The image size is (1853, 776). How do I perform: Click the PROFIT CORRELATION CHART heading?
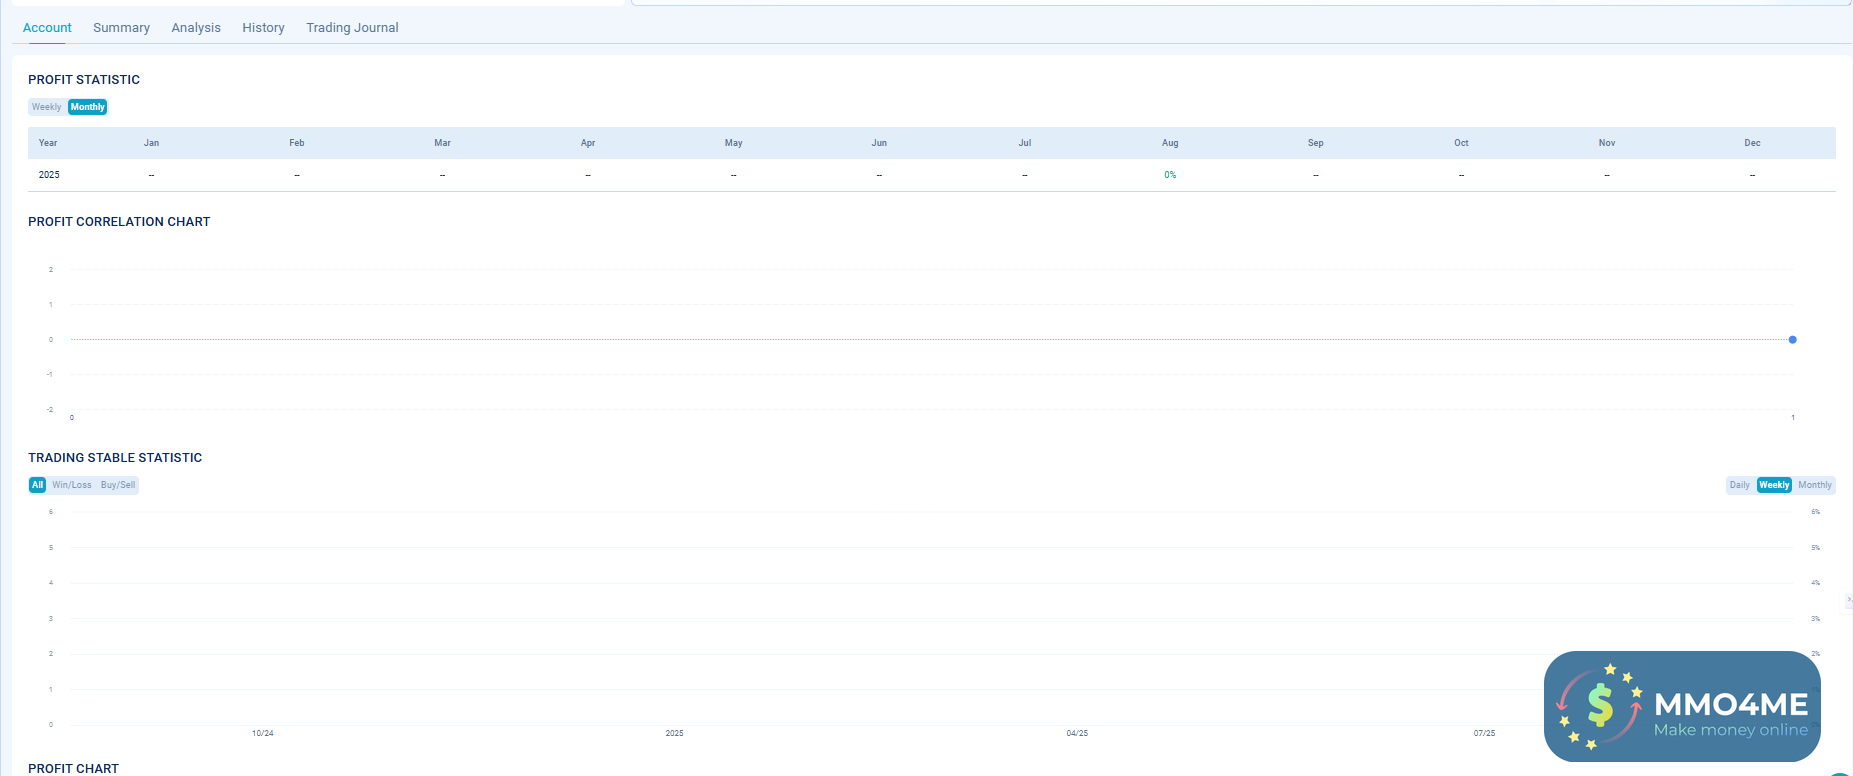tap(119, 222)
